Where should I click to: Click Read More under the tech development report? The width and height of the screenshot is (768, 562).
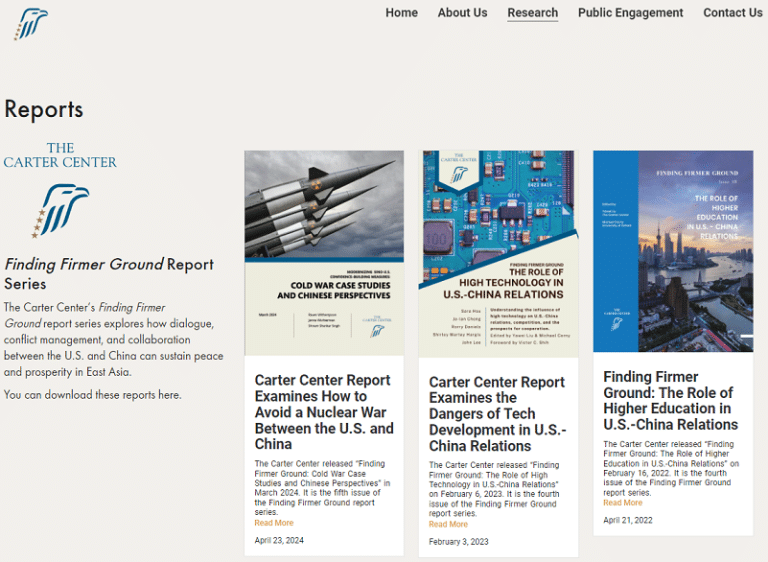tap(448, 524)
